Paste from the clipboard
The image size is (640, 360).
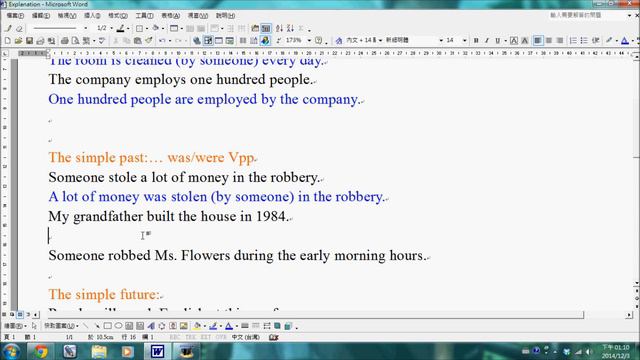tap(138, 40)
